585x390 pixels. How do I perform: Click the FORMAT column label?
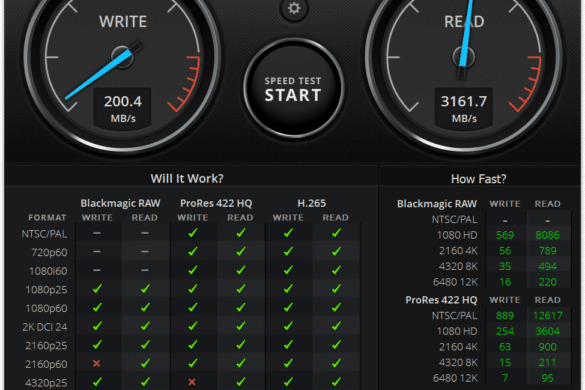47,218
